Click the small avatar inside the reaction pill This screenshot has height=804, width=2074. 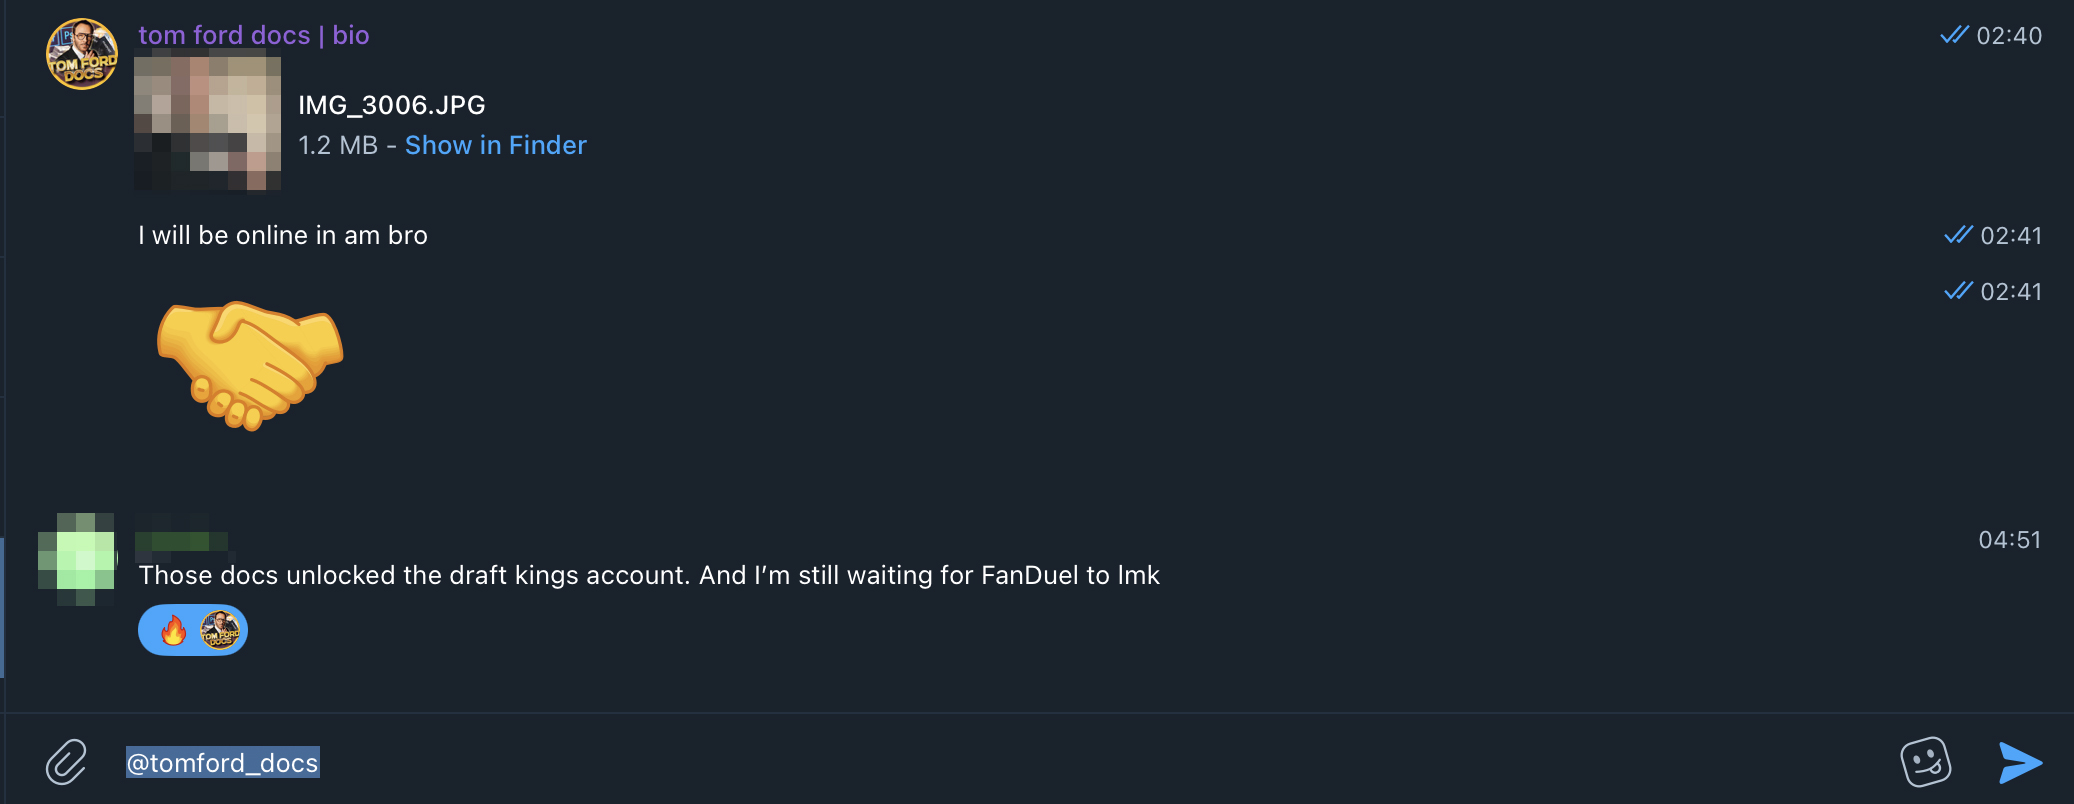(220, 631)
